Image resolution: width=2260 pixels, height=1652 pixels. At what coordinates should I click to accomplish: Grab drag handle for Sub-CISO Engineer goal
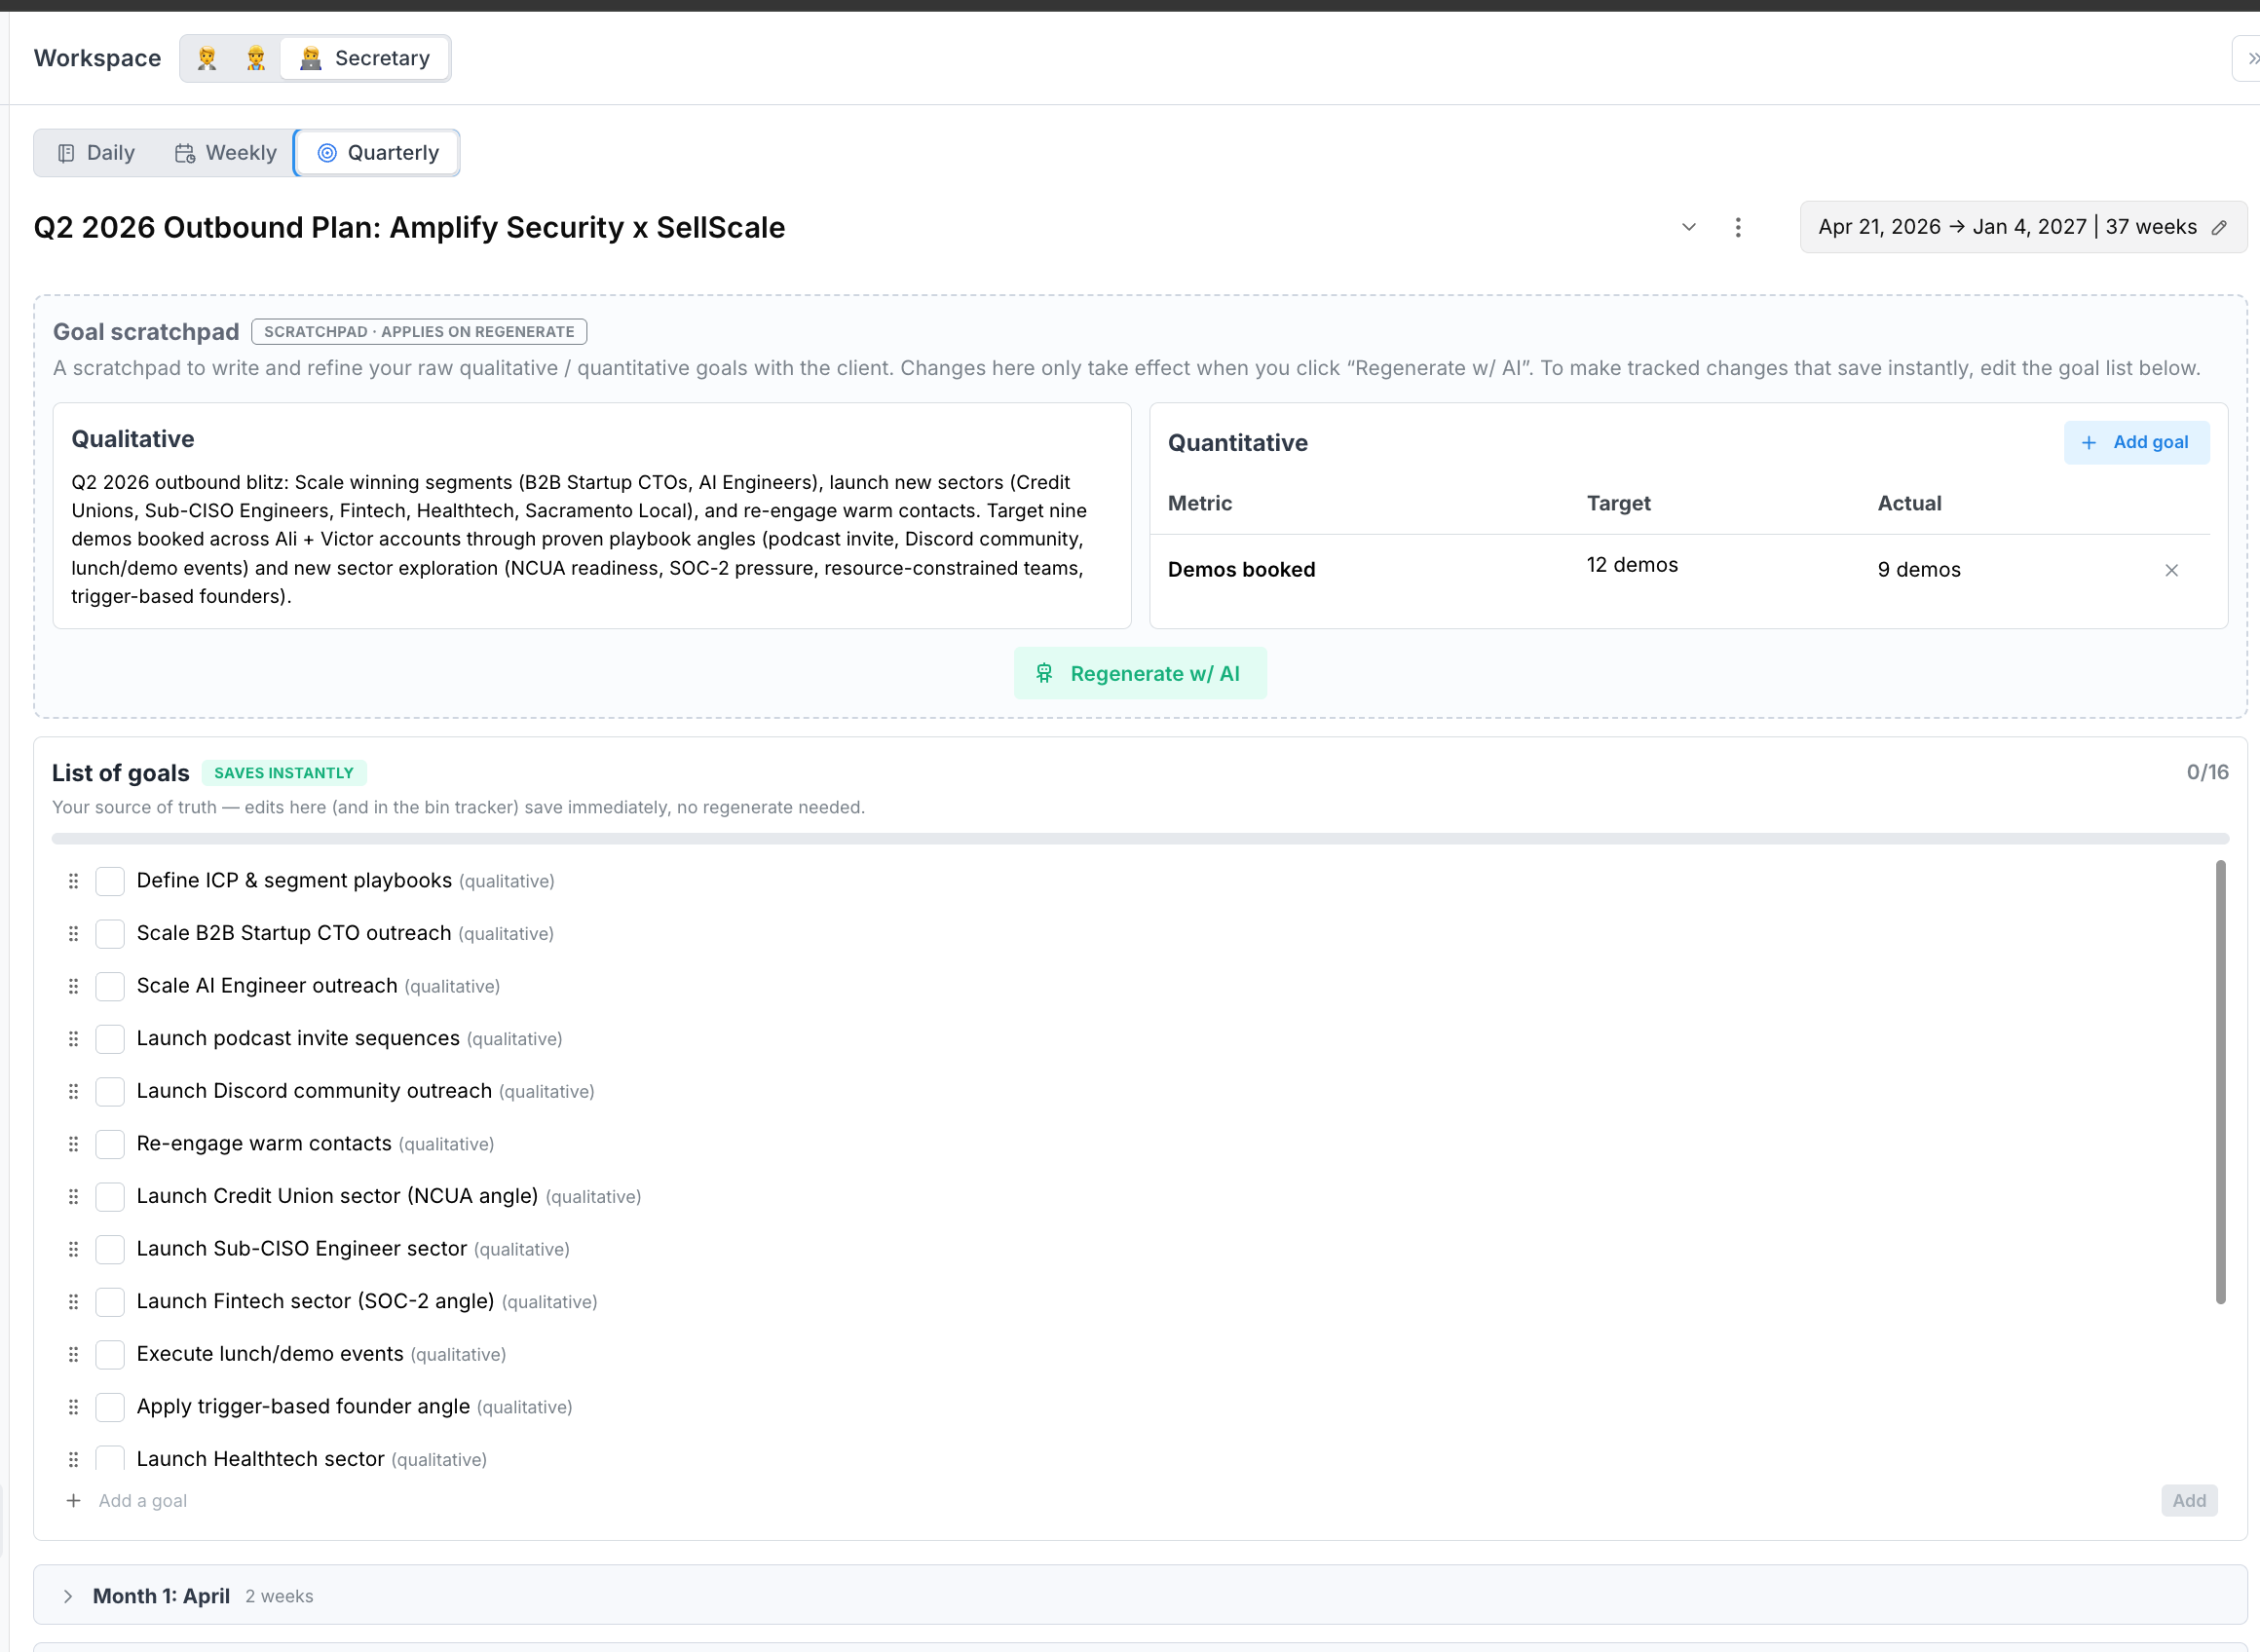coord(73,1249)
